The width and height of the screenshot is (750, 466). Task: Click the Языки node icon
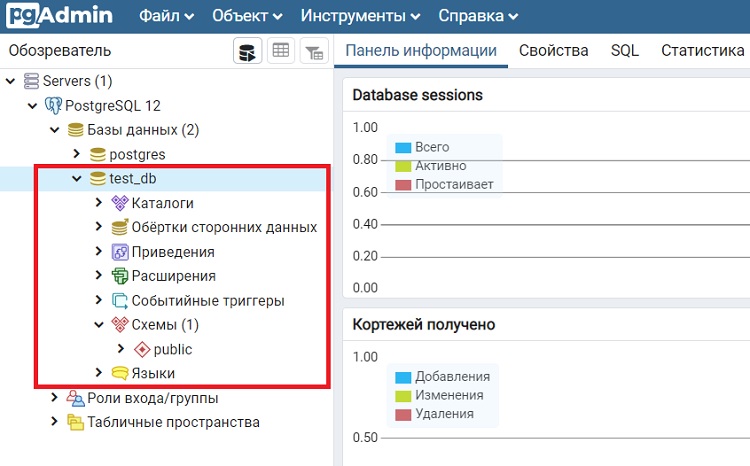(120, 373)
